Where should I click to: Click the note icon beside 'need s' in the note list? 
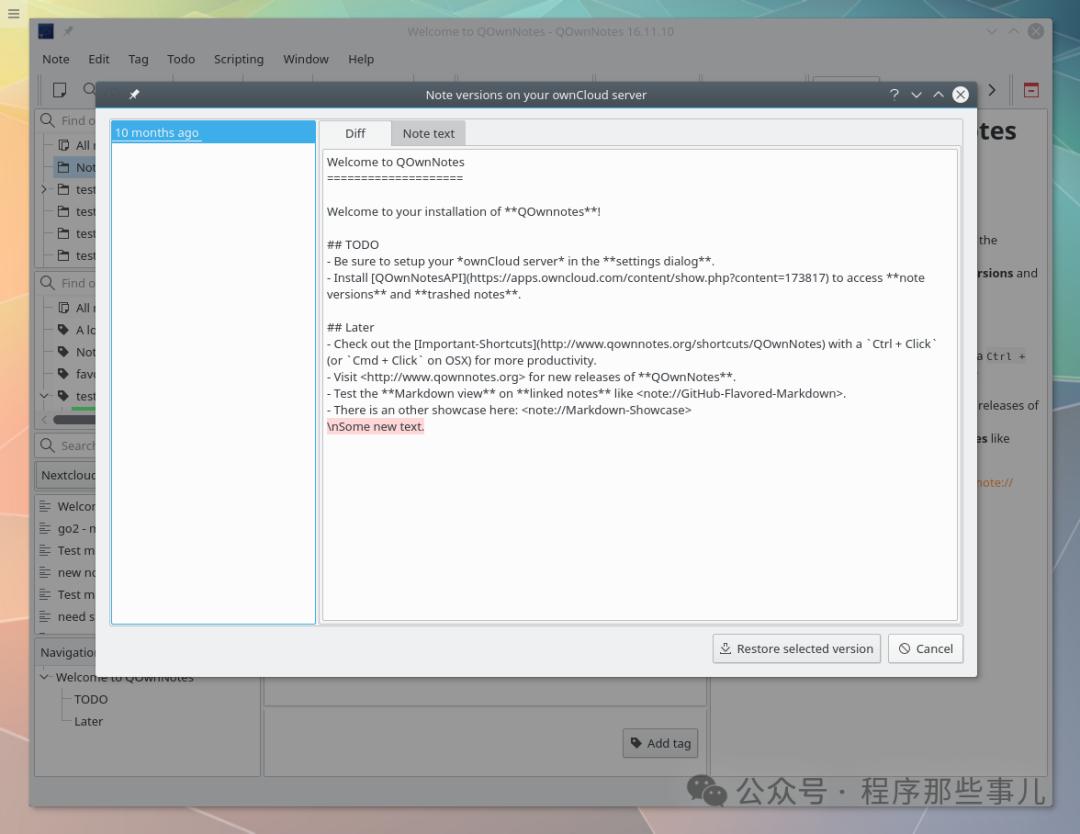click(x=45, y=616)
